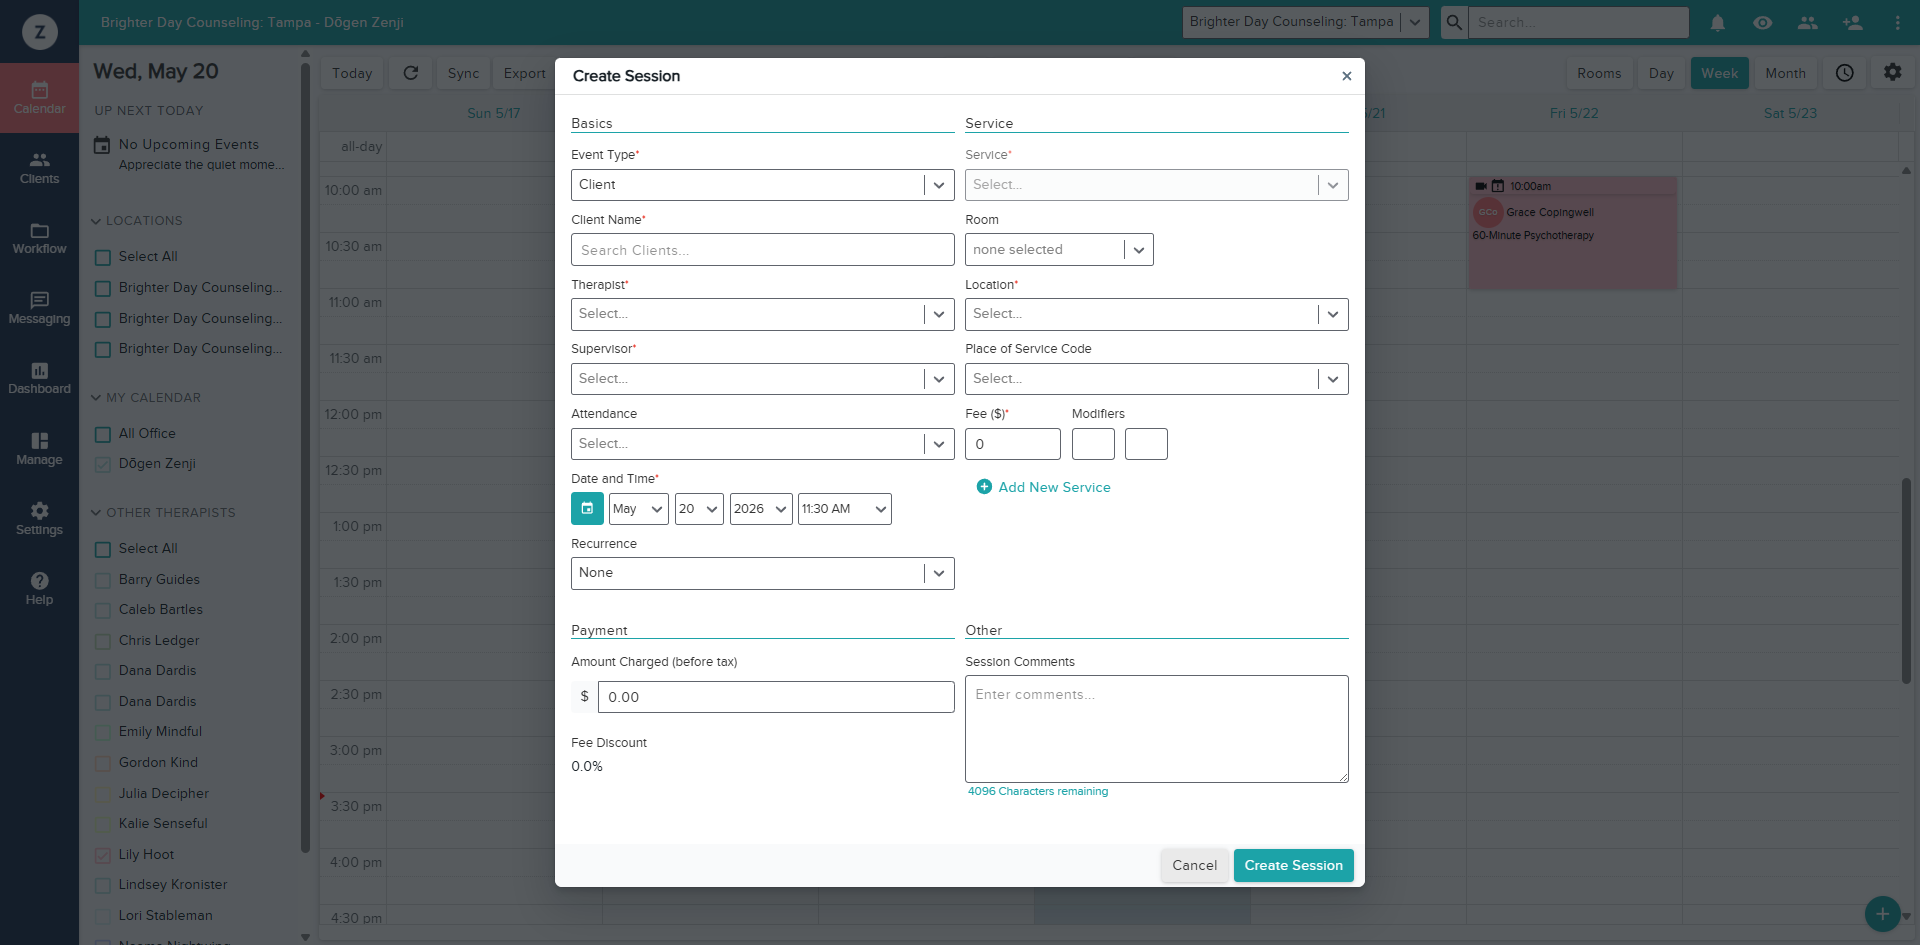Open calendar settings gear icon
The width and height of the screenshot is (1920, 945).
[x=1892, y=73]
